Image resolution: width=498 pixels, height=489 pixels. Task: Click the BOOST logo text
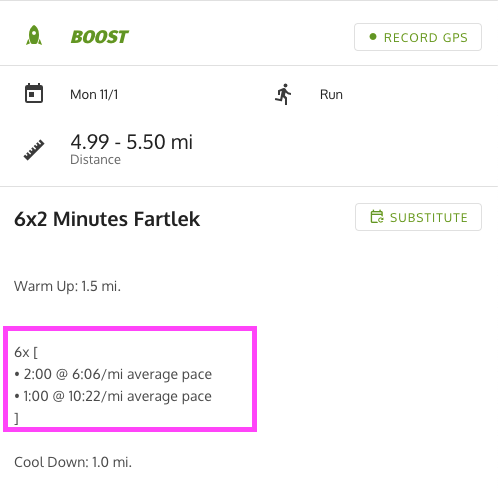pyautogui.click(x=100, y=37)
